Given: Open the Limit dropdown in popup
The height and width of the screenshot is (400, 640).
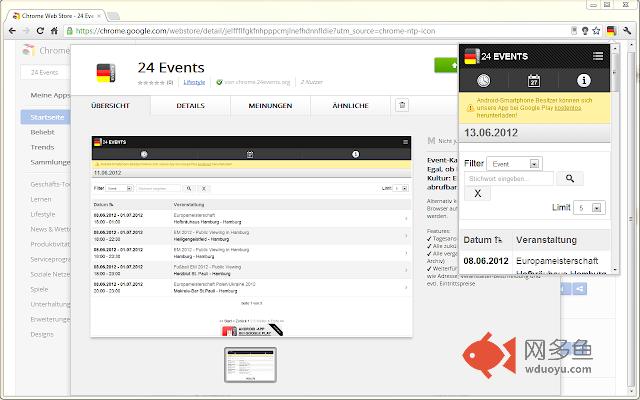Looking at the screenshot, I should tap(589, 208).
